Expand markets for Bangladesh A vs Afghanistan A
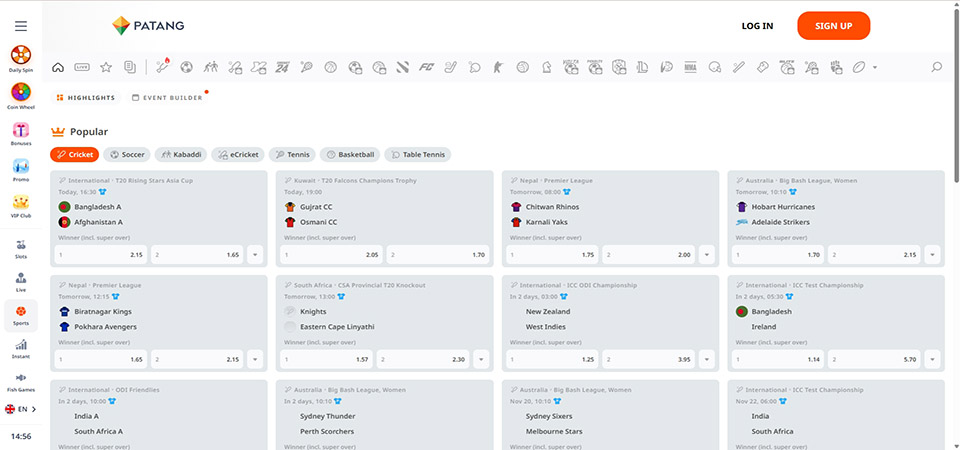This screenshot has height=450, width=960. [255, 255]
